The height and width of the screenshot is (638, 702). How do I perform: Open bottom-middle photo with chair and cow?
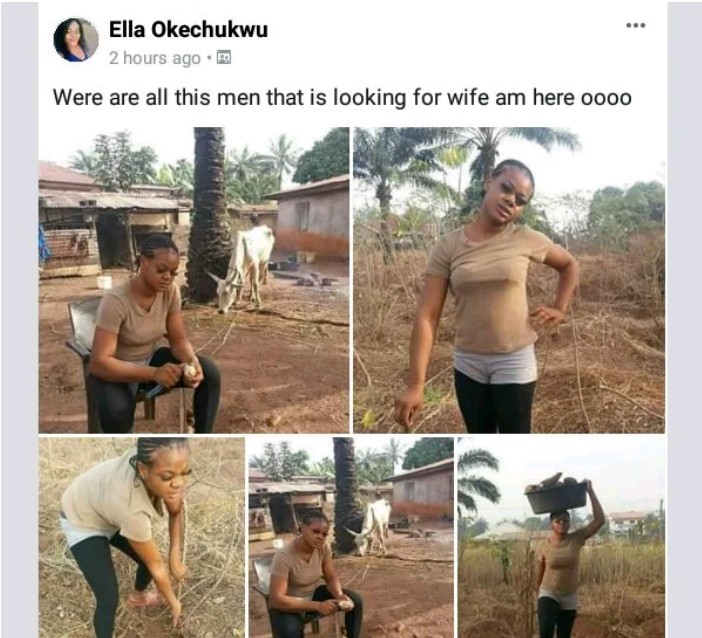click(351, 537)
